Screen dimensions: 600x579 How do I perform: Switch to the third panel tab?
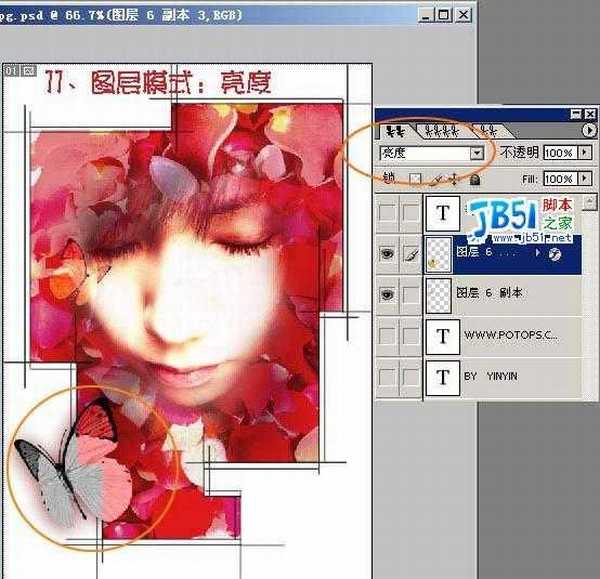[x=485, y=131]
